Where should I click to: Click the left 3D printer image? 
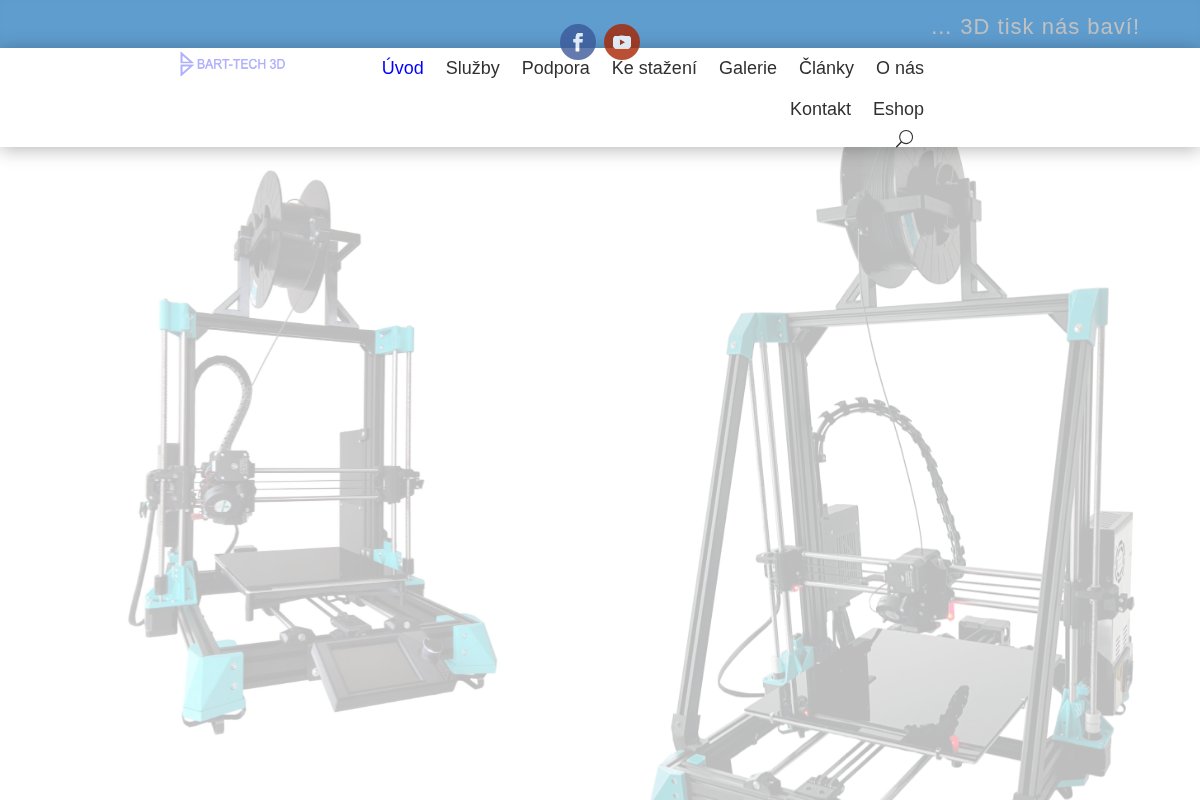pyautogui.click(x=312, y=450)
